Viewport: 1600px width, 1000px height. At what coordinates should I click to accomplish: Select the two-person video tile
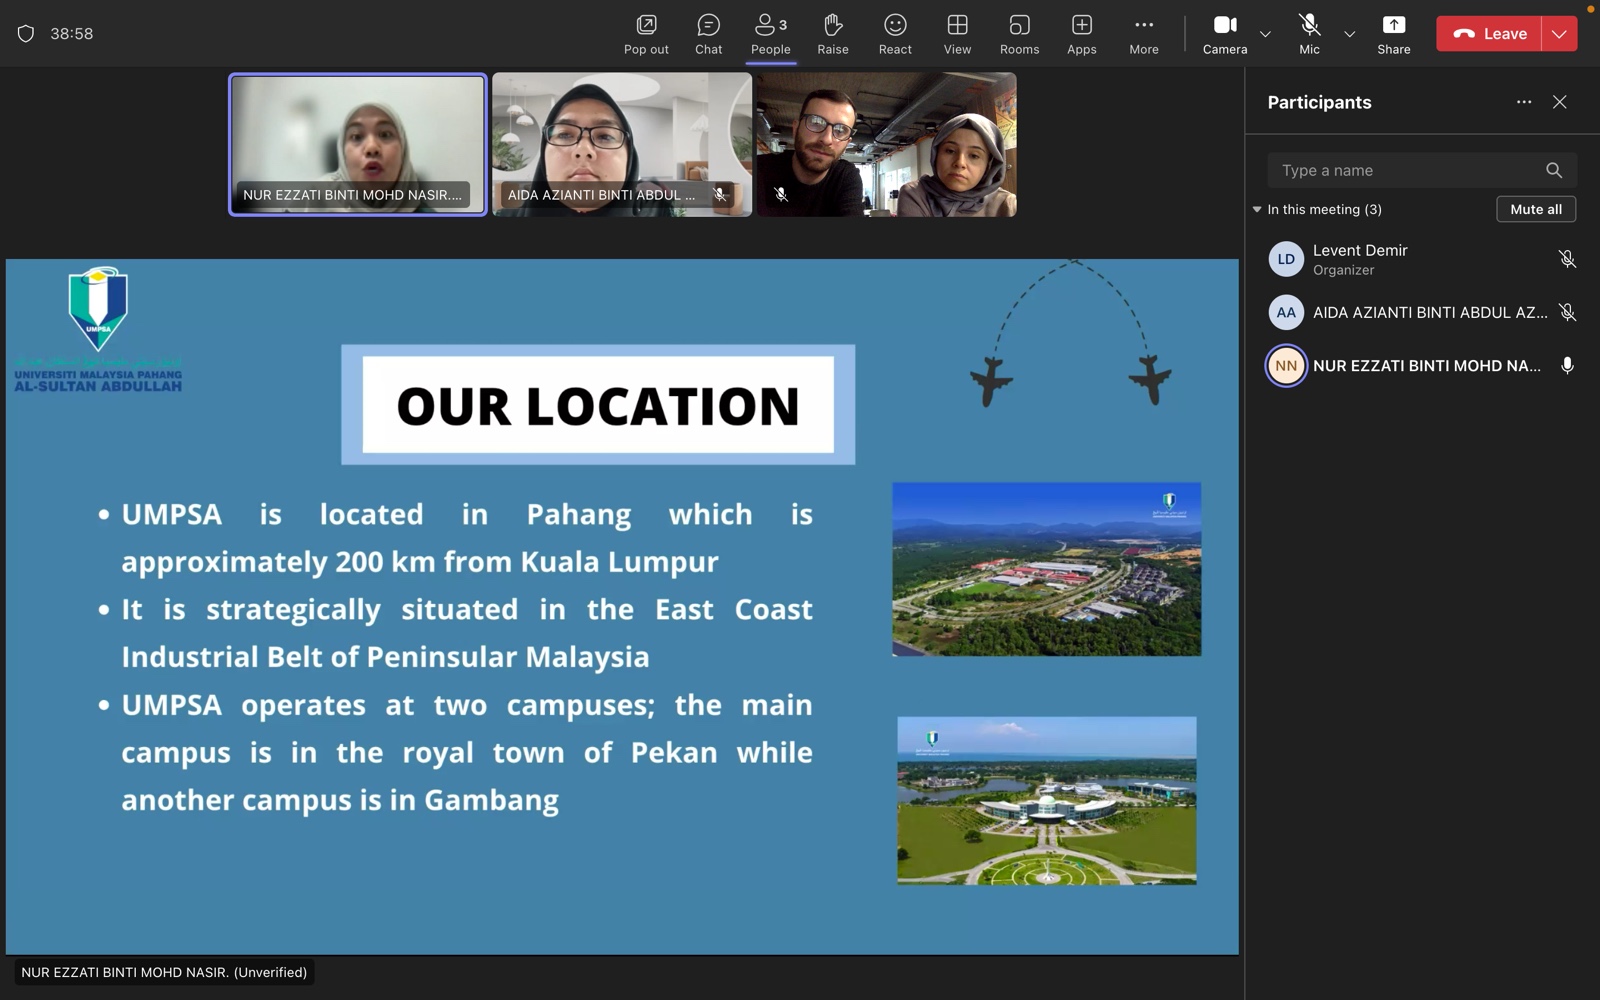click(886, 144)
